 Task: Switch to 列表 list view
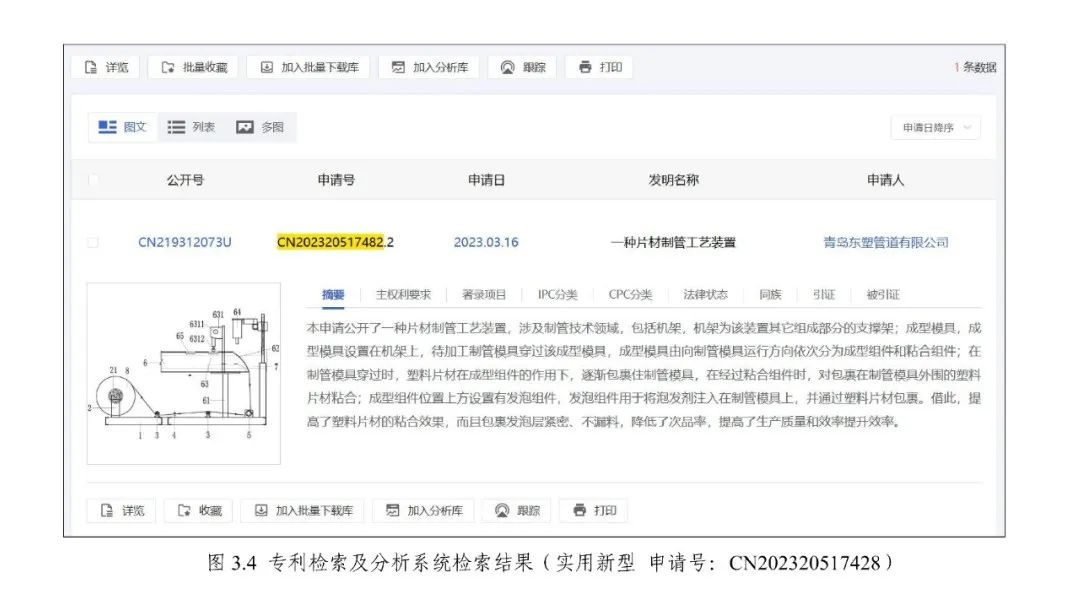click(x=191, y=127)
